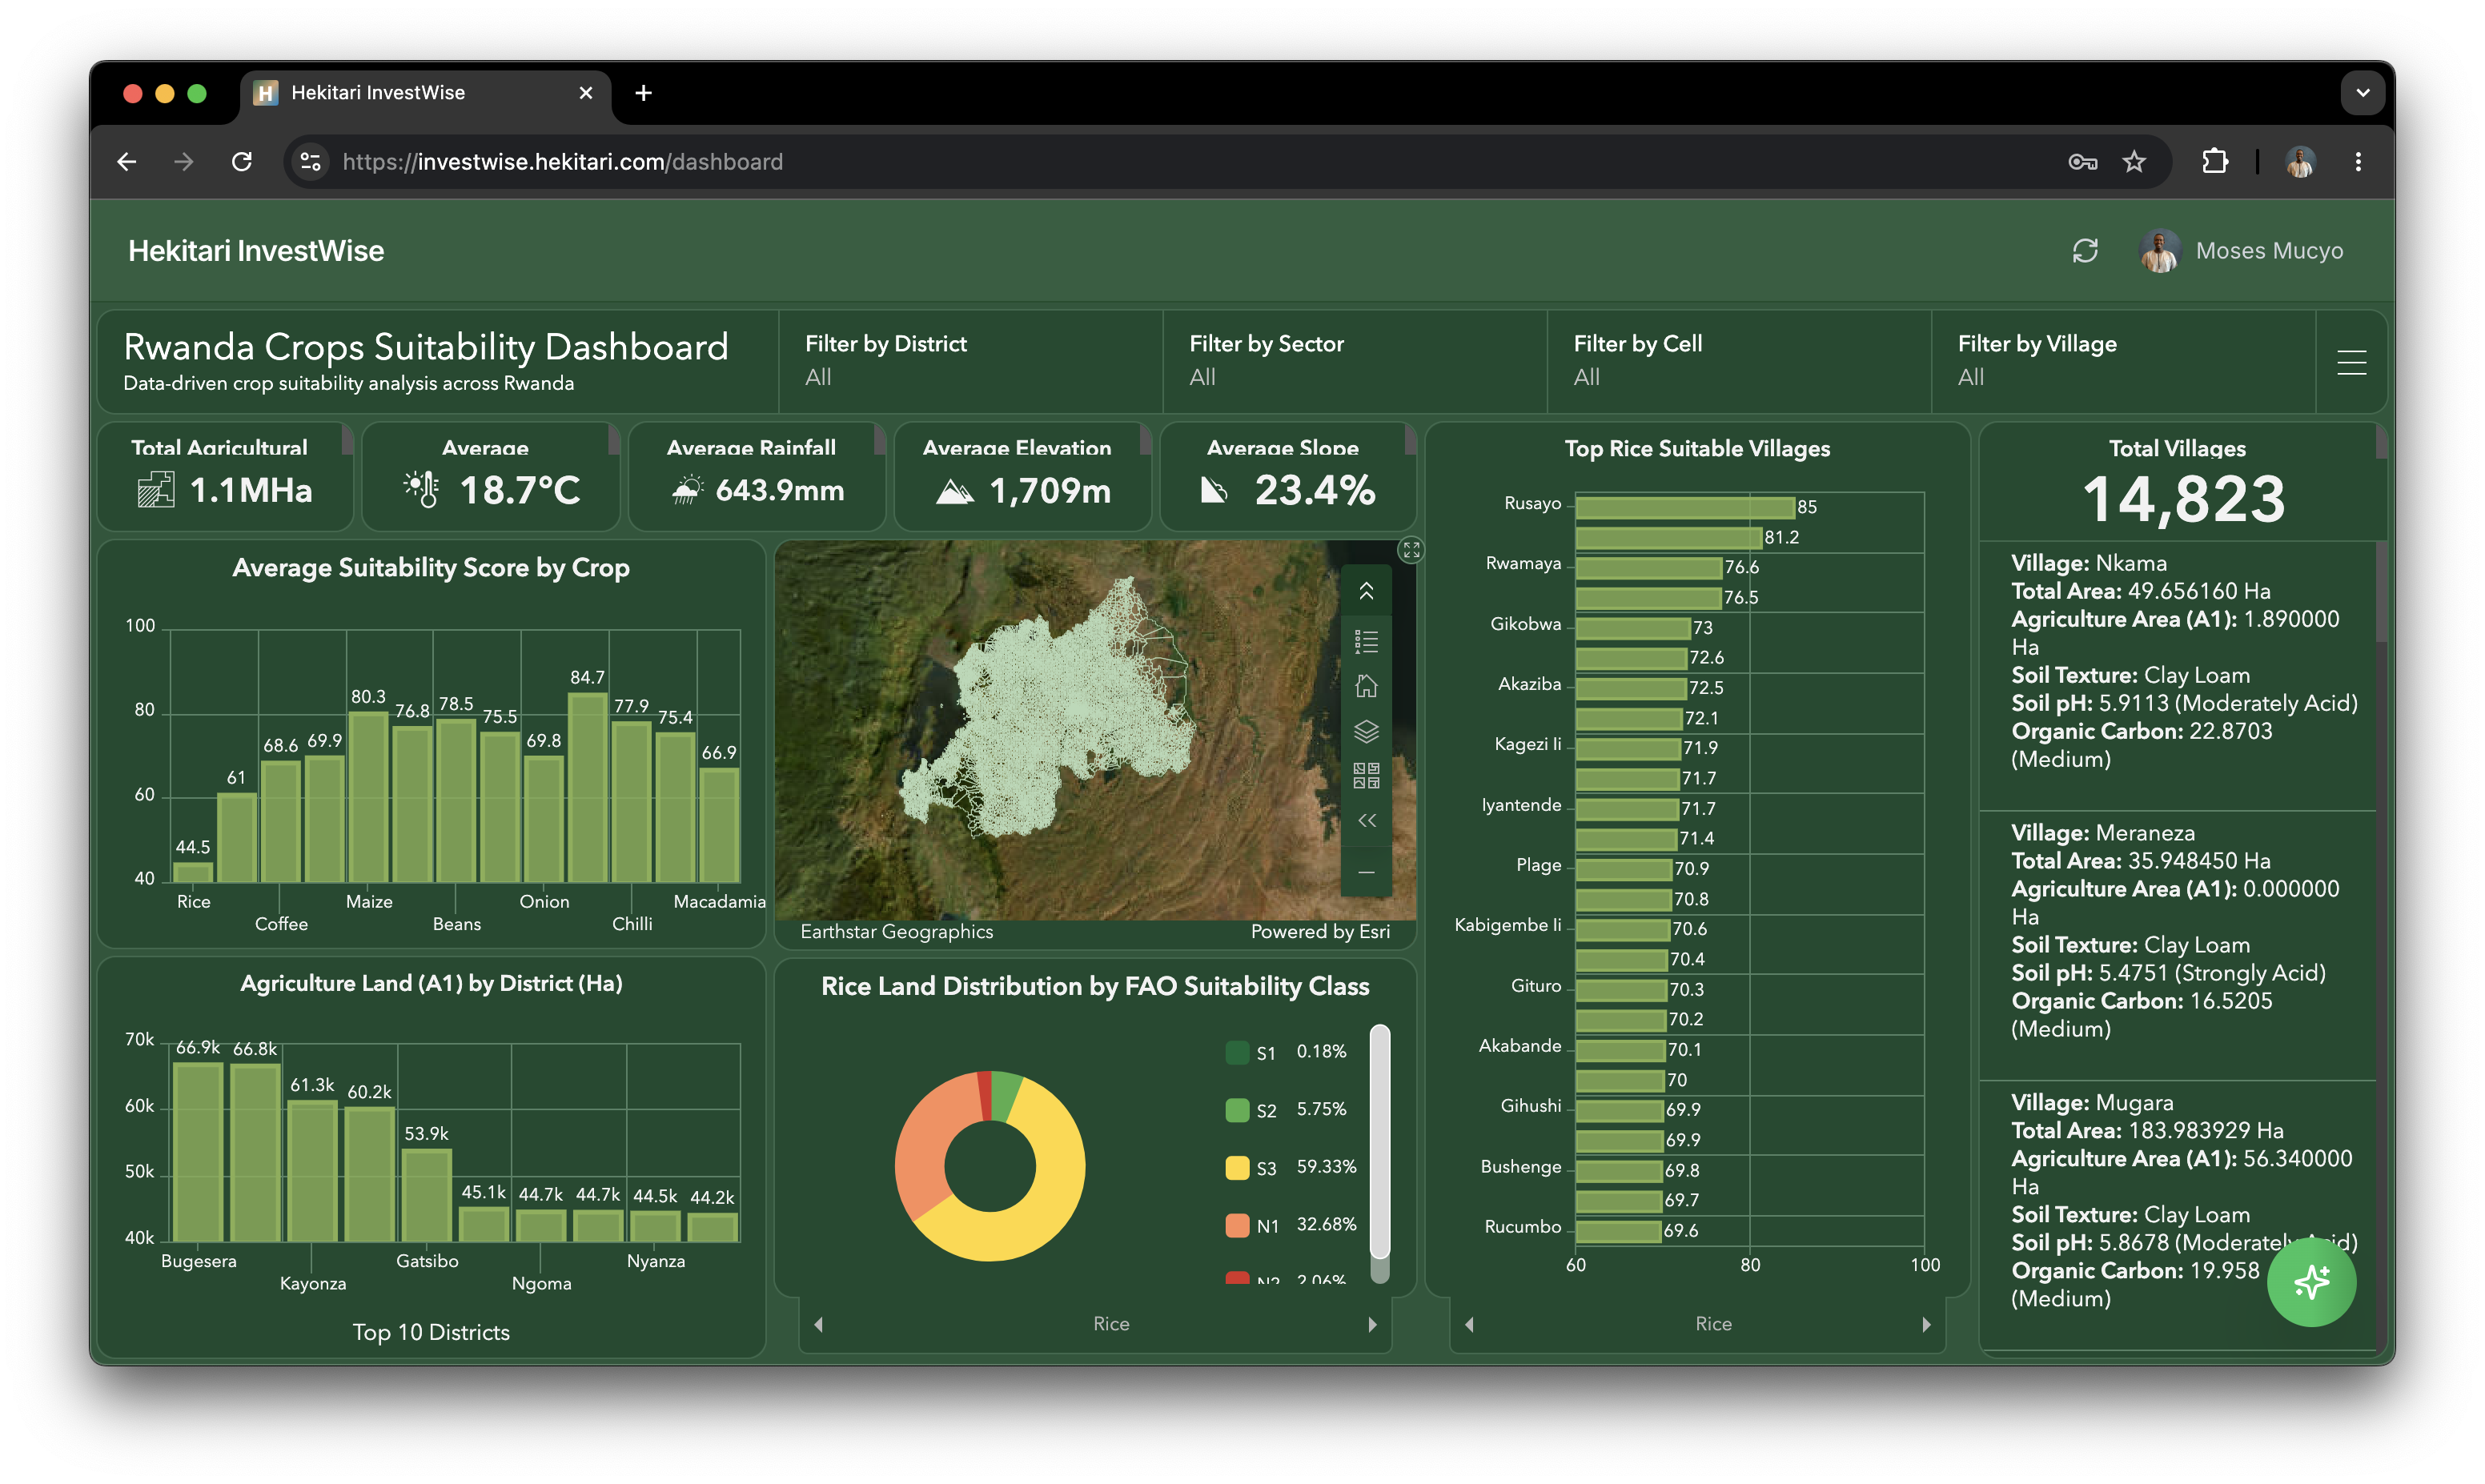Click the slope indicator icon

point(1213,490)
